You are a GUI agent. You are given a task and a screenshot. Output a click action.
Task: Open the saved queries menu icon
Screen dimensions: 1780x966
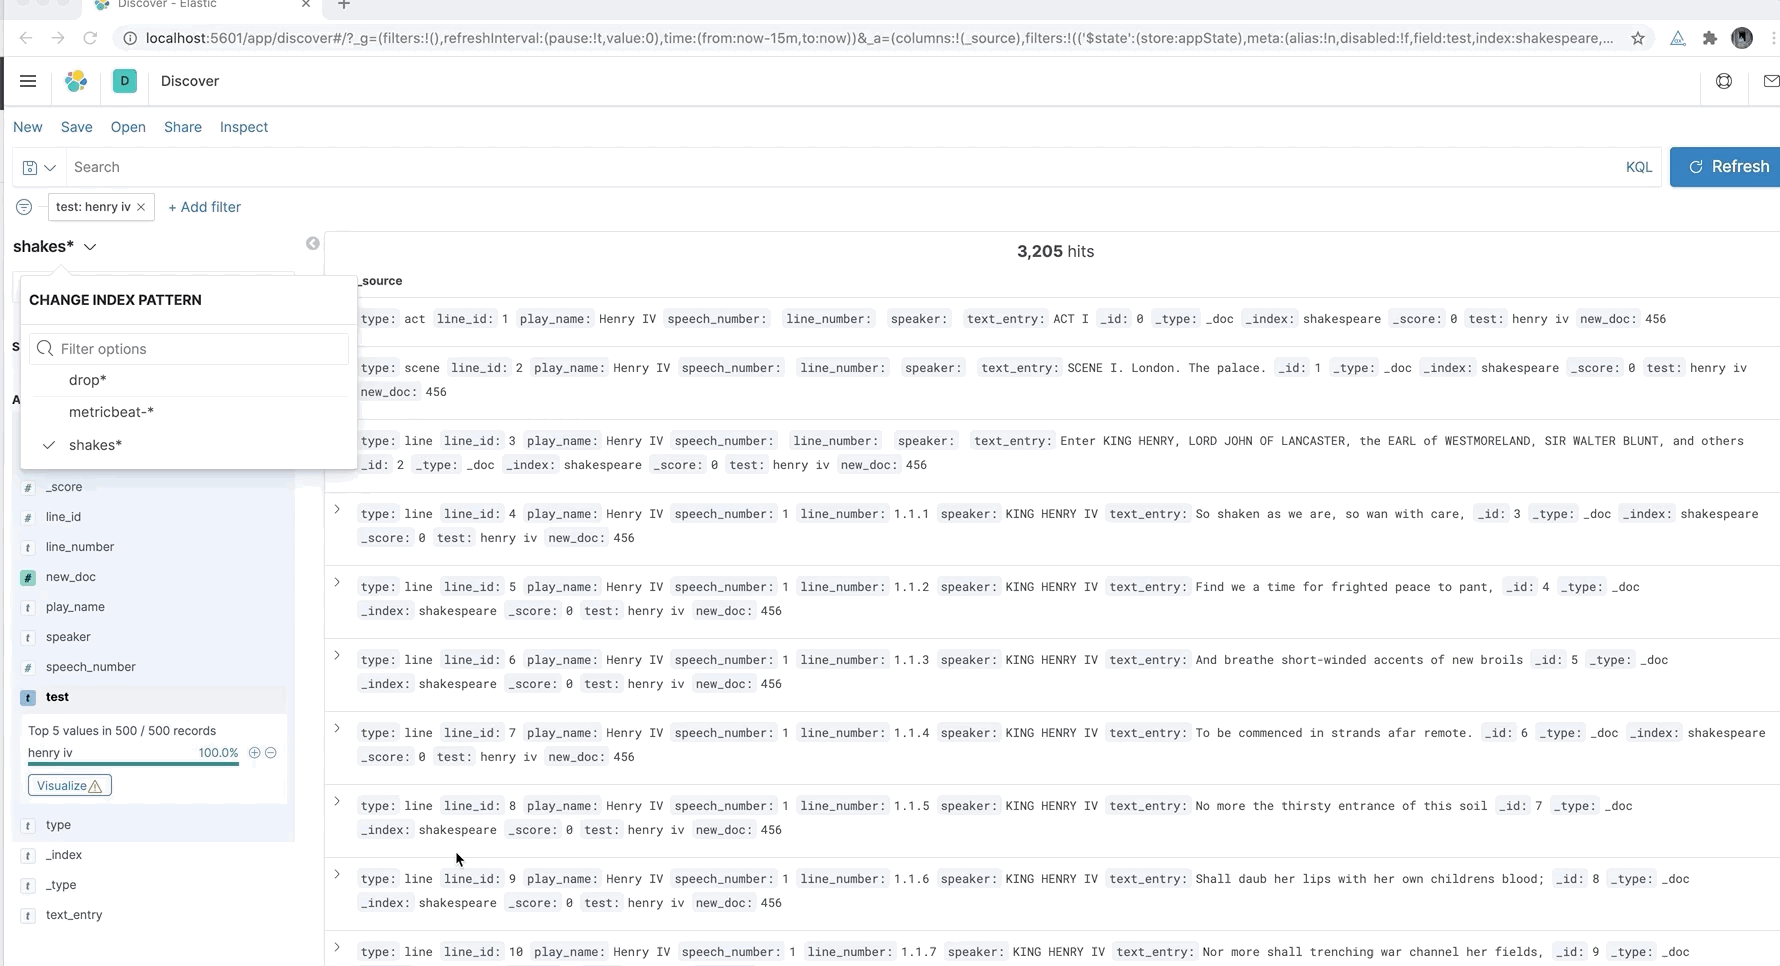pos(39,167)
